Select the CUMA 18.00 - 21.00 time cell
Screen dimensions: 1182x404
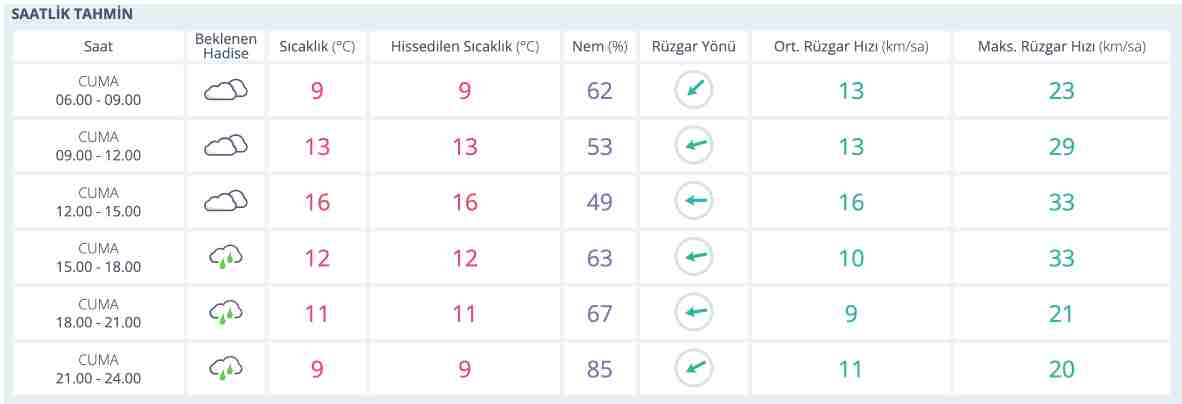coord(98,314)
